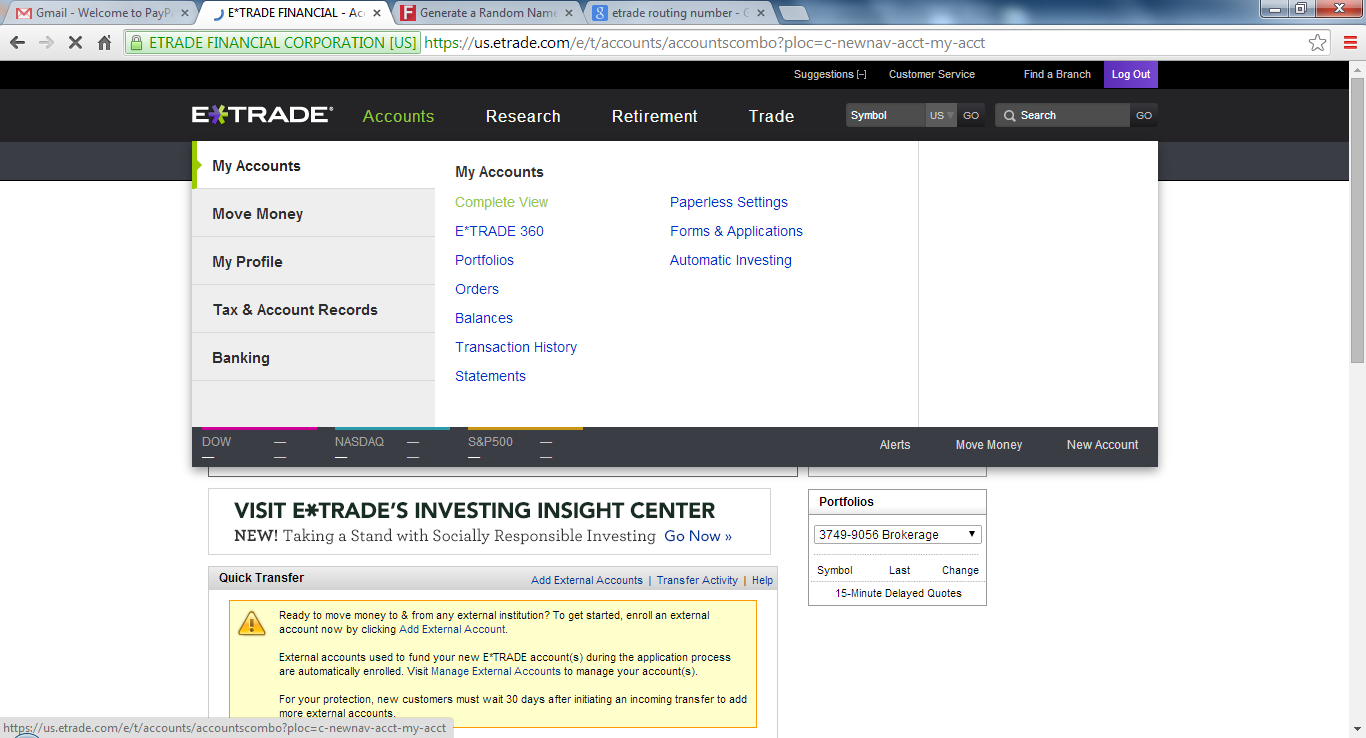Click the green ETRADE FINANCIAL CORPORATION security badge
1366x738 pixels.
coord(273,43)
